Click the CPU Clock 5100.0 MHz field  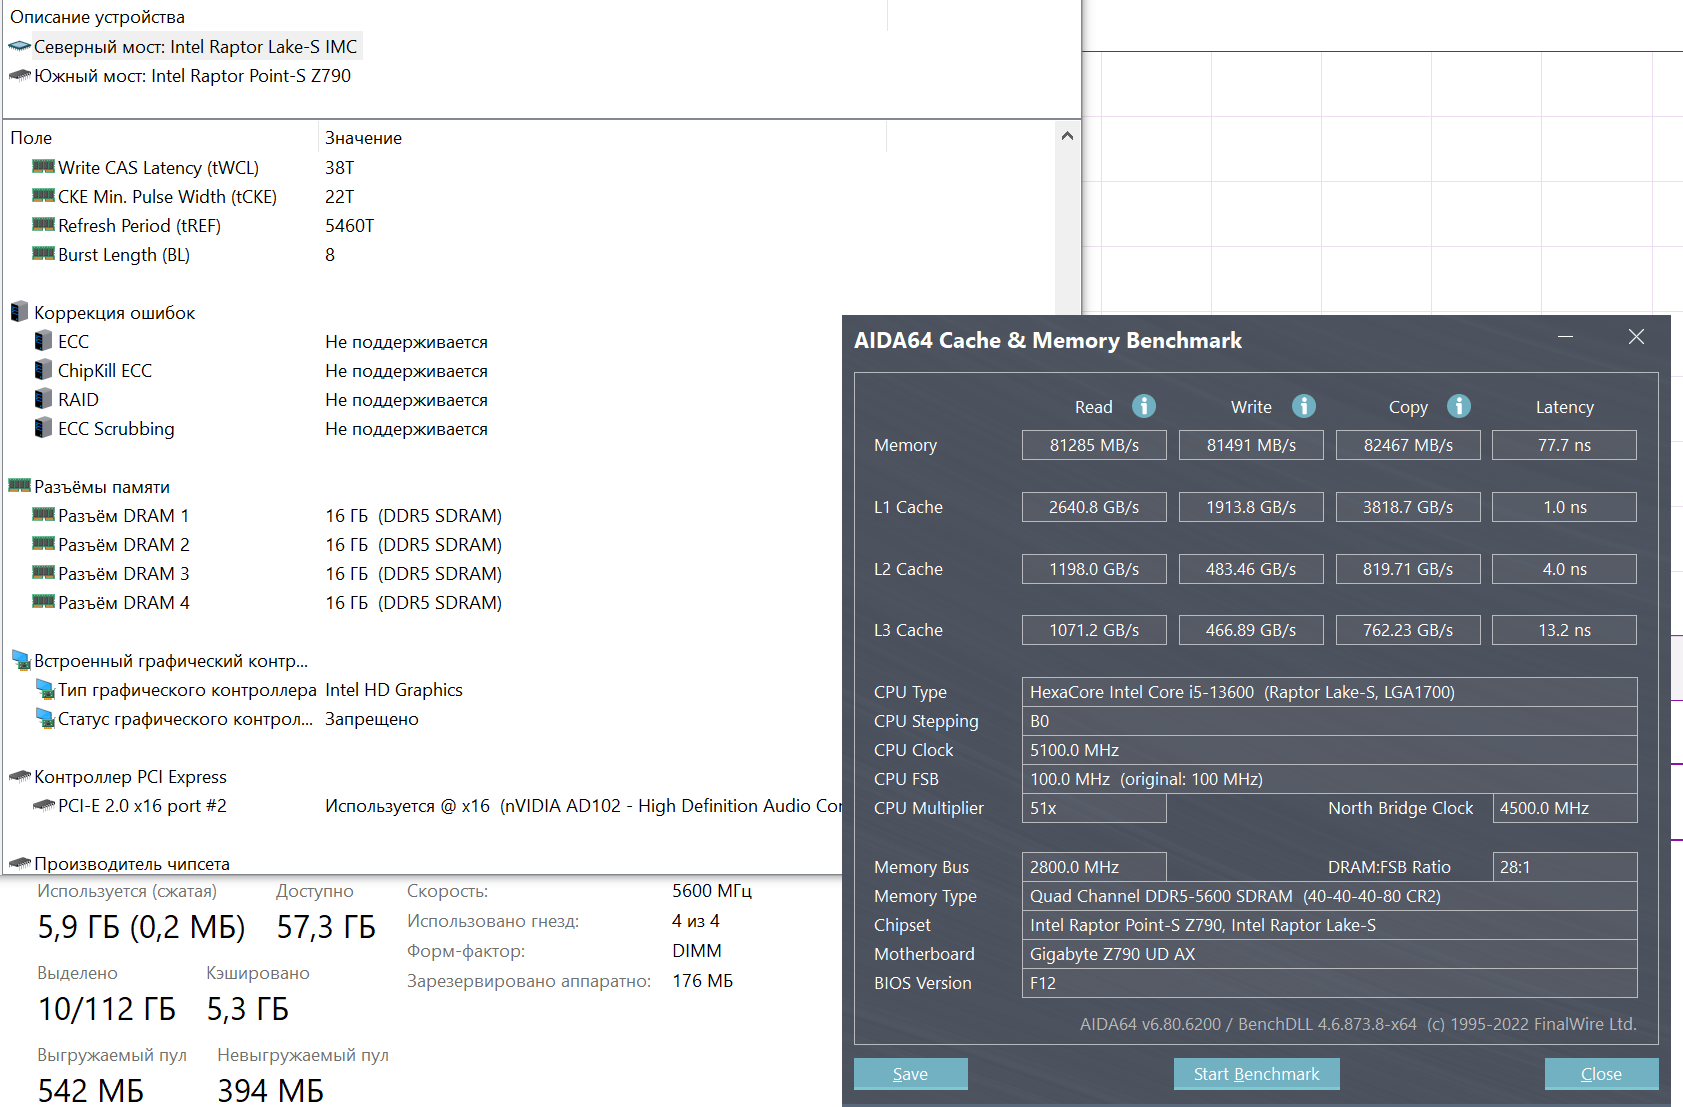1329,750
